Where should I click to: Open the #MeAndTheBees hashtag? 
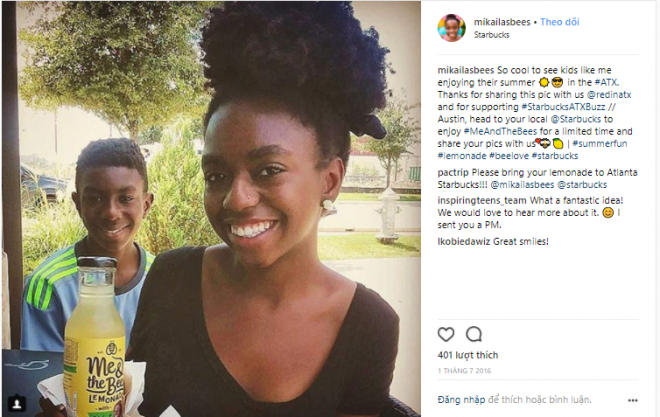point(500,131)
